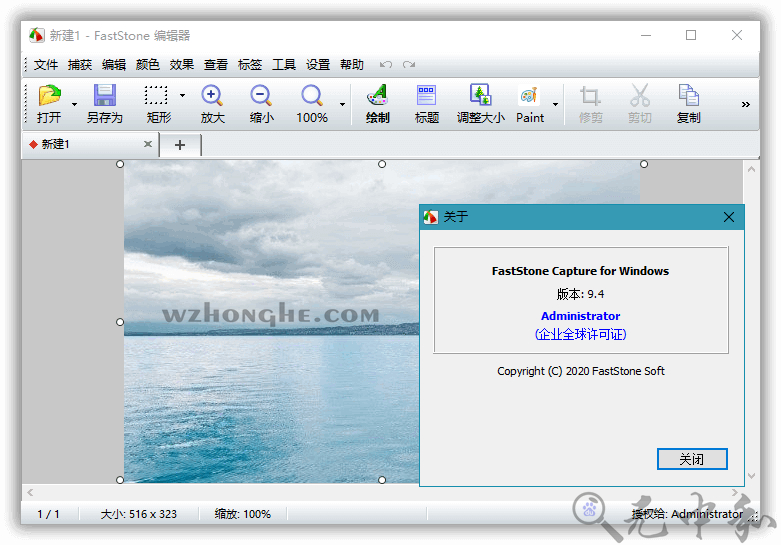Open the 查看 menu
The image size is (781, 545).
(216, 65)
